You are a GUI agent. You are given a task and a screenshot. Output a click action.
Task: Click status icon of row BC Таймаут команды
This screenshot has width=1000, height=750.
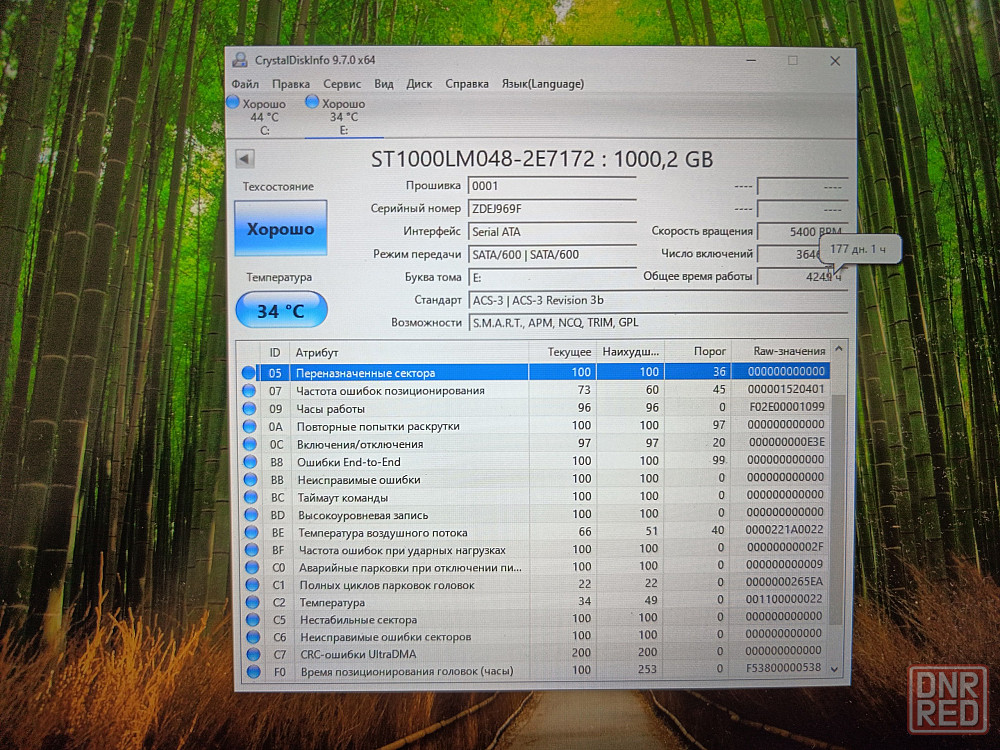[251, 497]
